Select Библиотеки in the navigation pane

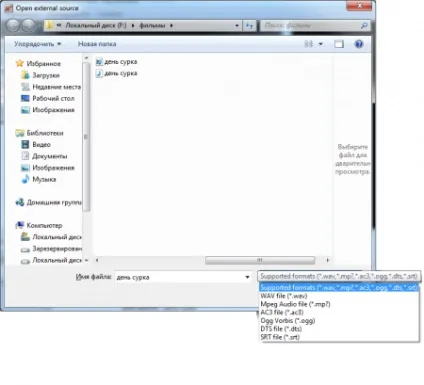40,133
